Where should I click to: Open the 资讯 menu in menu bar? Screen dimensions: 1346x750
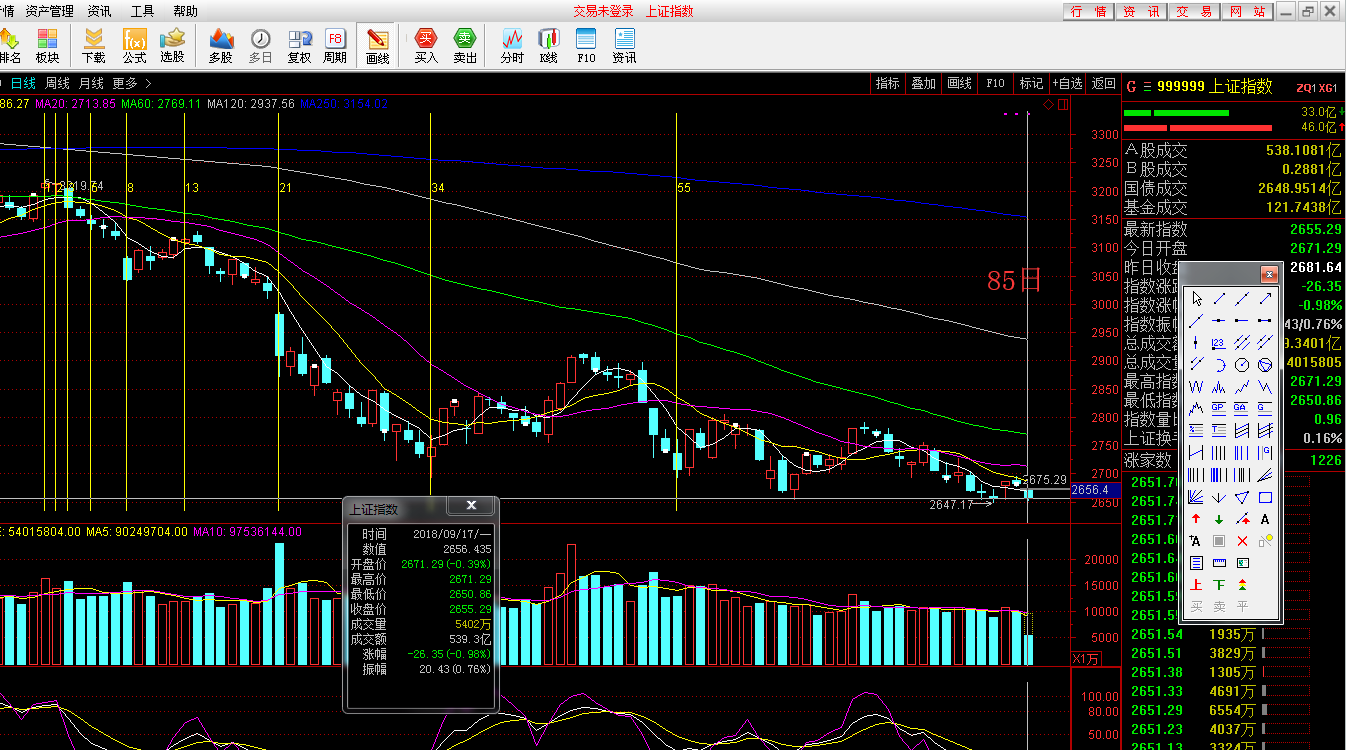tap(99, 12)
